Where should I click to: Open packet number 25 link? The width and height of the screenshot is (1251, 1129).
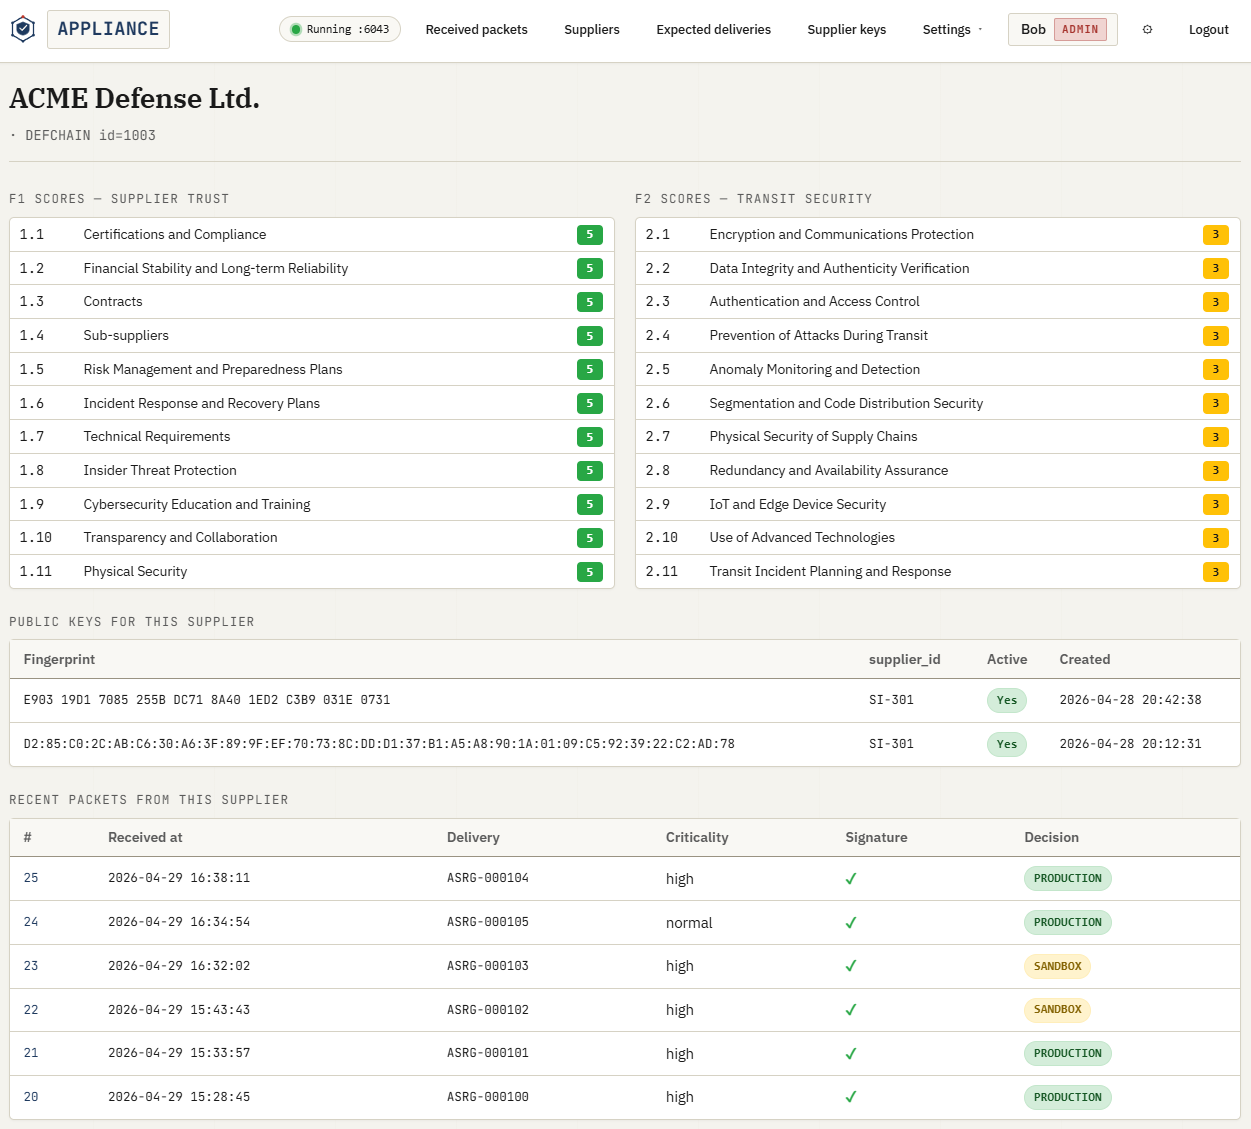click(31, 878)
